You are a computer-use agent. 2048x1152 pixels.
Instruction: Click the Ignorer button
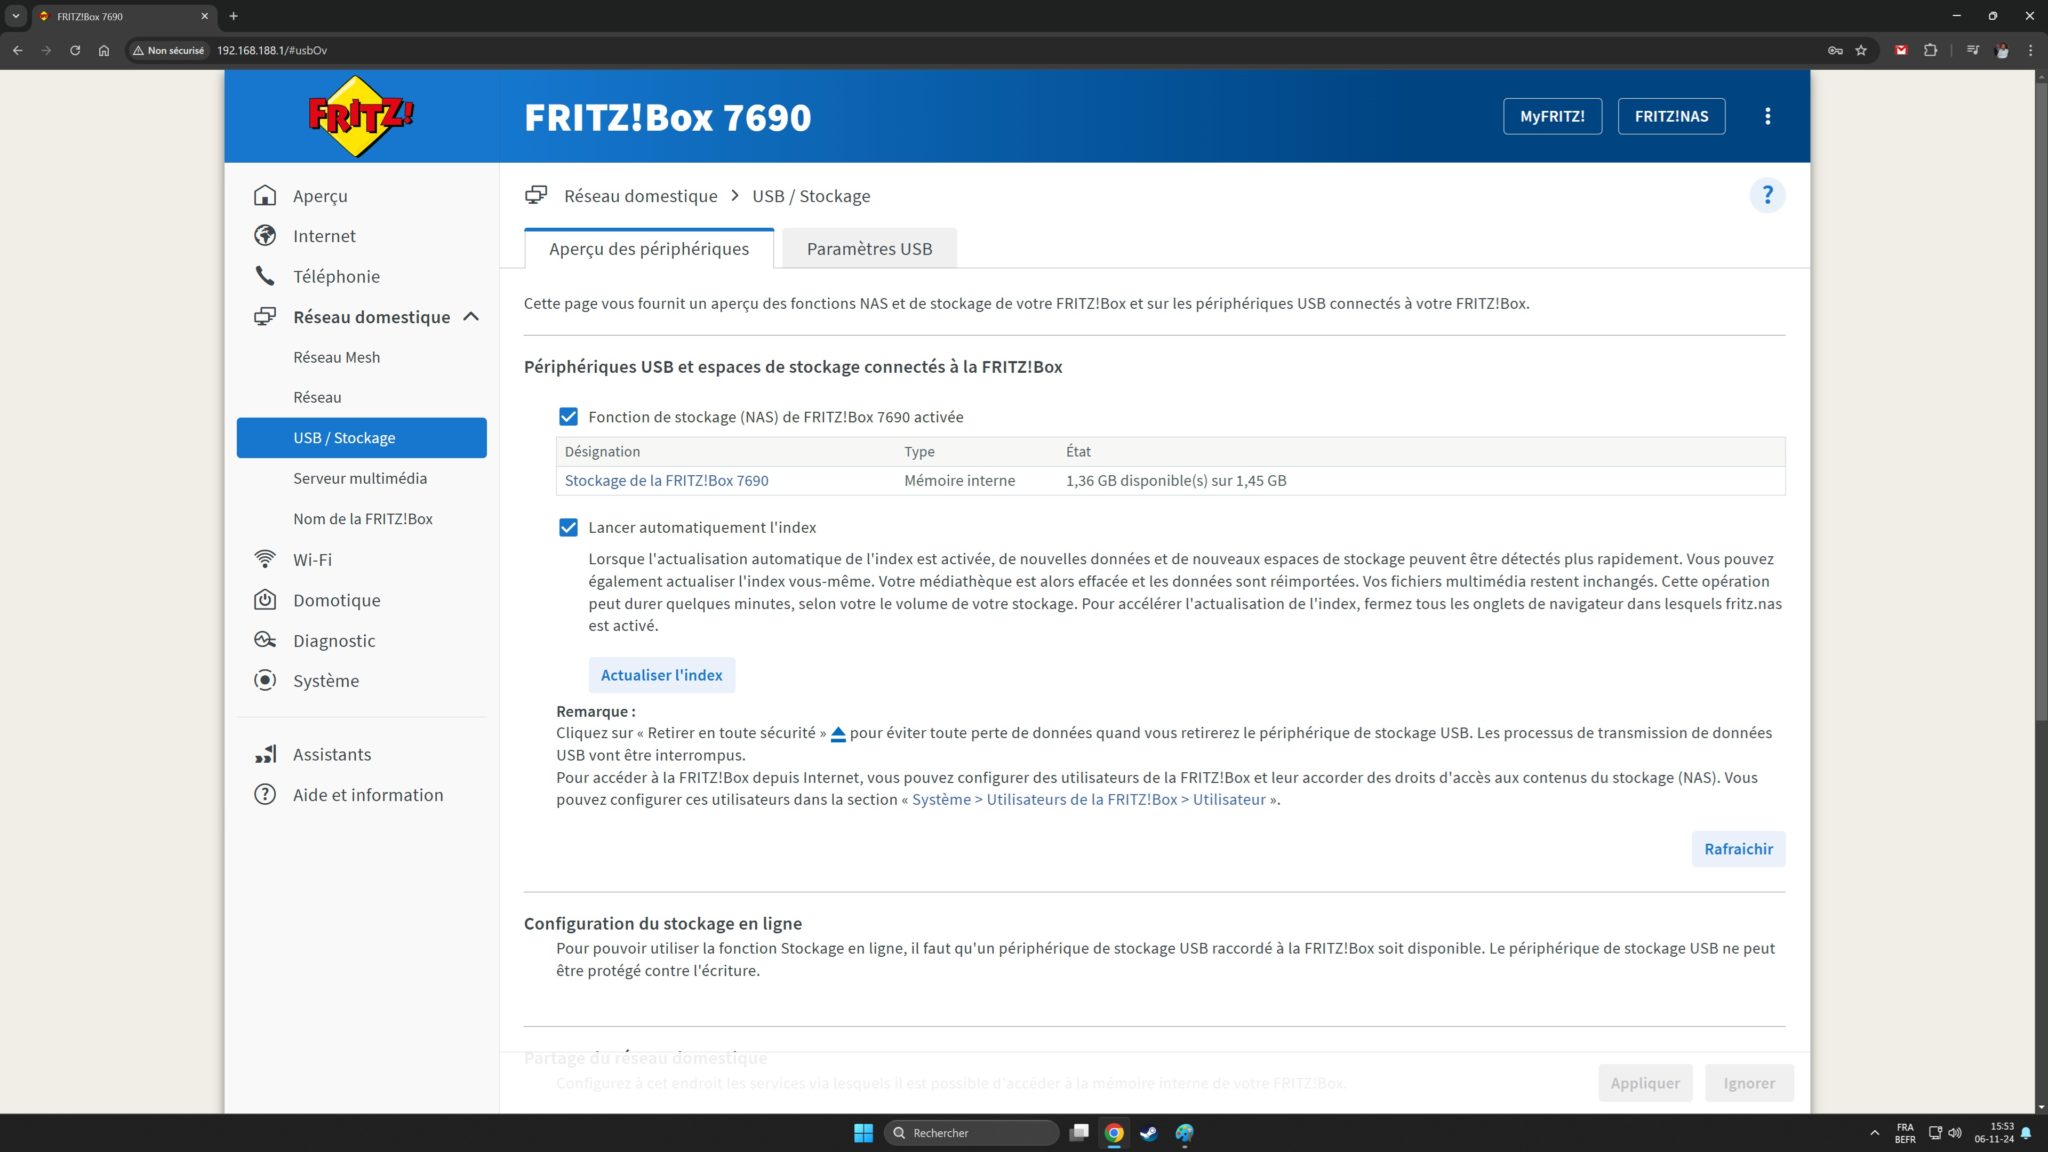1749,1083
